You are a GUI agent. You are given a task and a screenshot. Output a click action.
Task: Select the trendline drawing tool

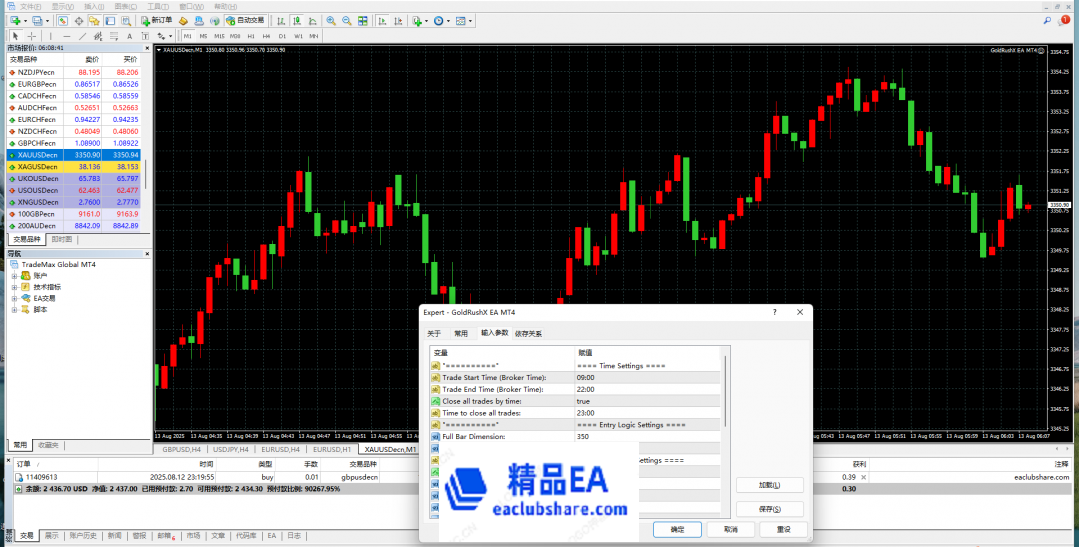(x=83, y=36)
